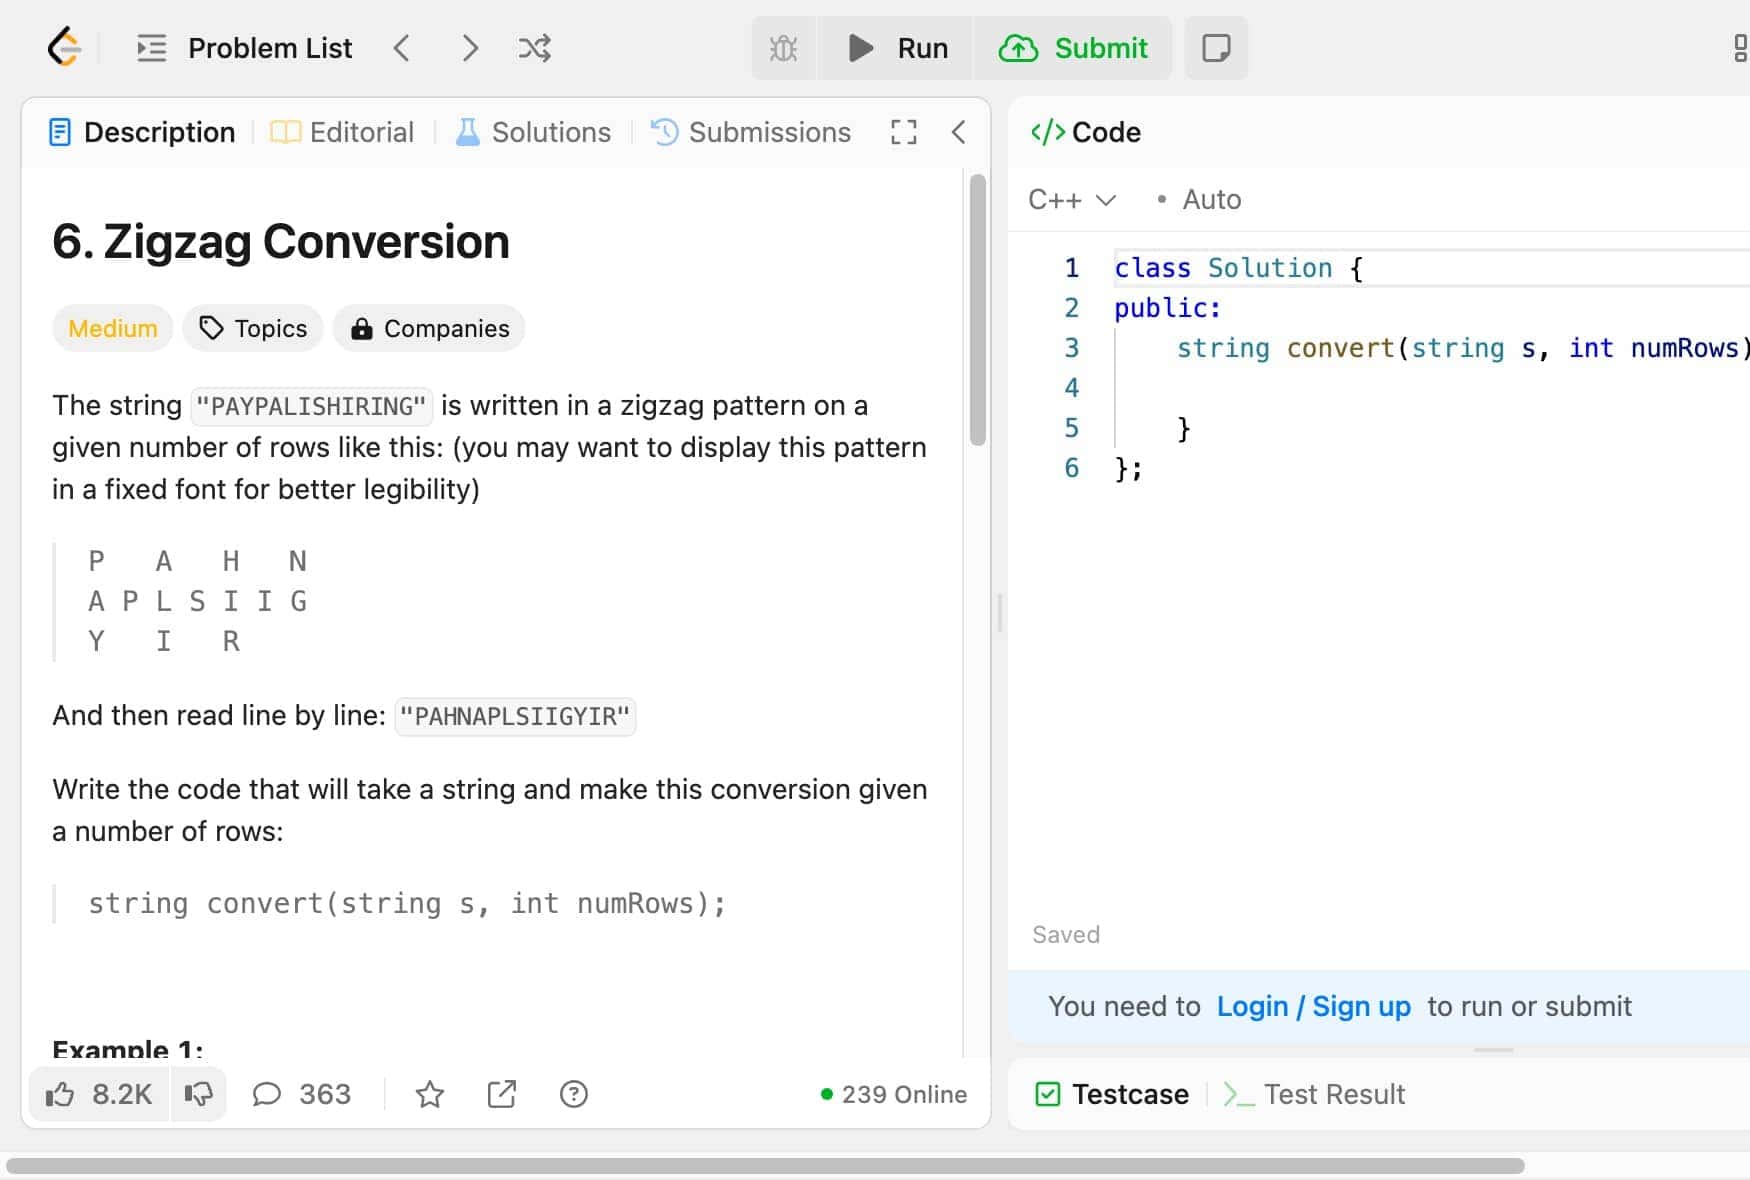1750x1180 pixels.
Task: Share problem via external link icon
Action: click(501, 1094)
